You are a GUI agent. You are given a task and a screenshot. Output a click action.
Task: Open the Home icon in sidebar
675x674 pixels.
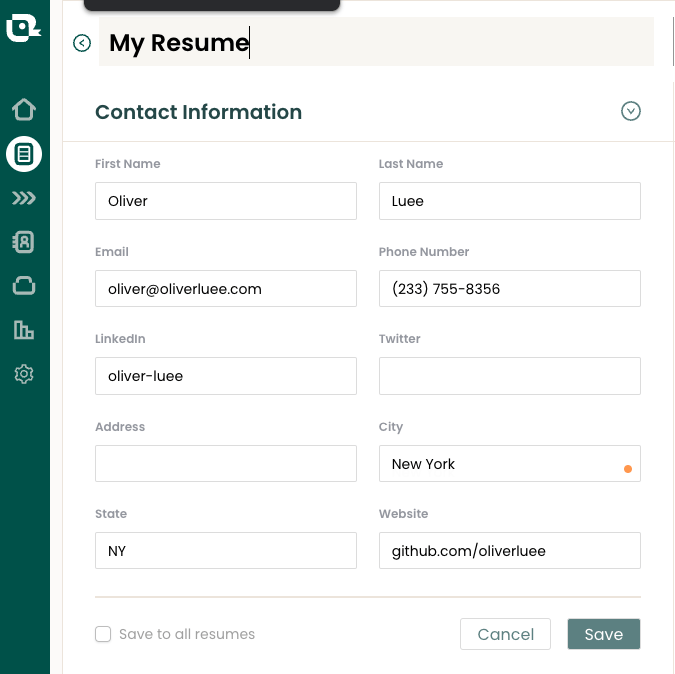click(24, 109)
